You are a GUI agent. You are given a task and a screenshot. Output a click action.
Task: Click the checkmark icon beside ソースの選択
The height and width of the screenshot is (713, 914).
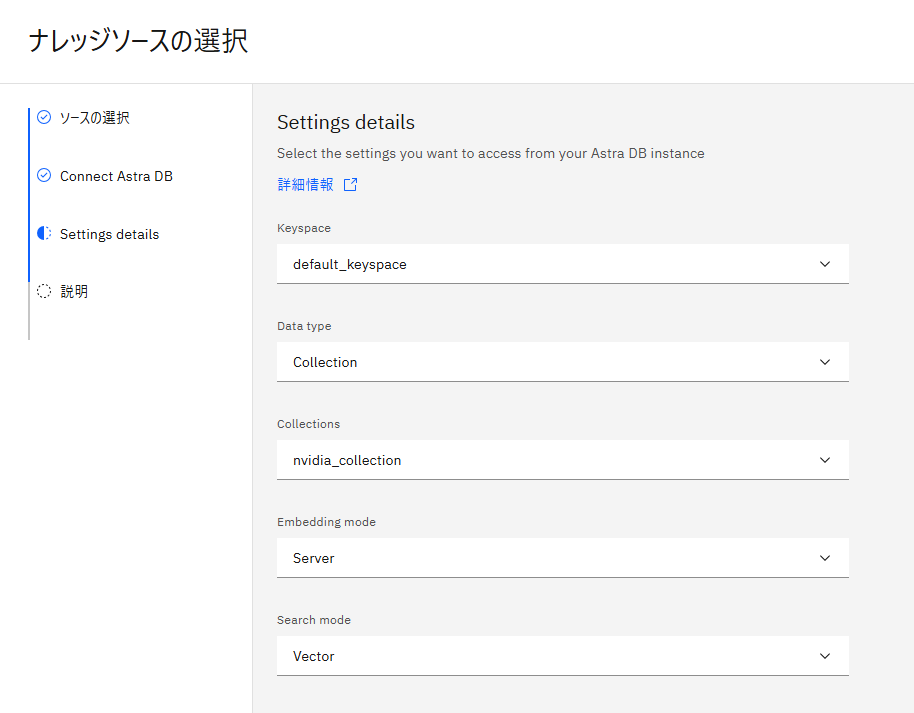click(44, 117)
